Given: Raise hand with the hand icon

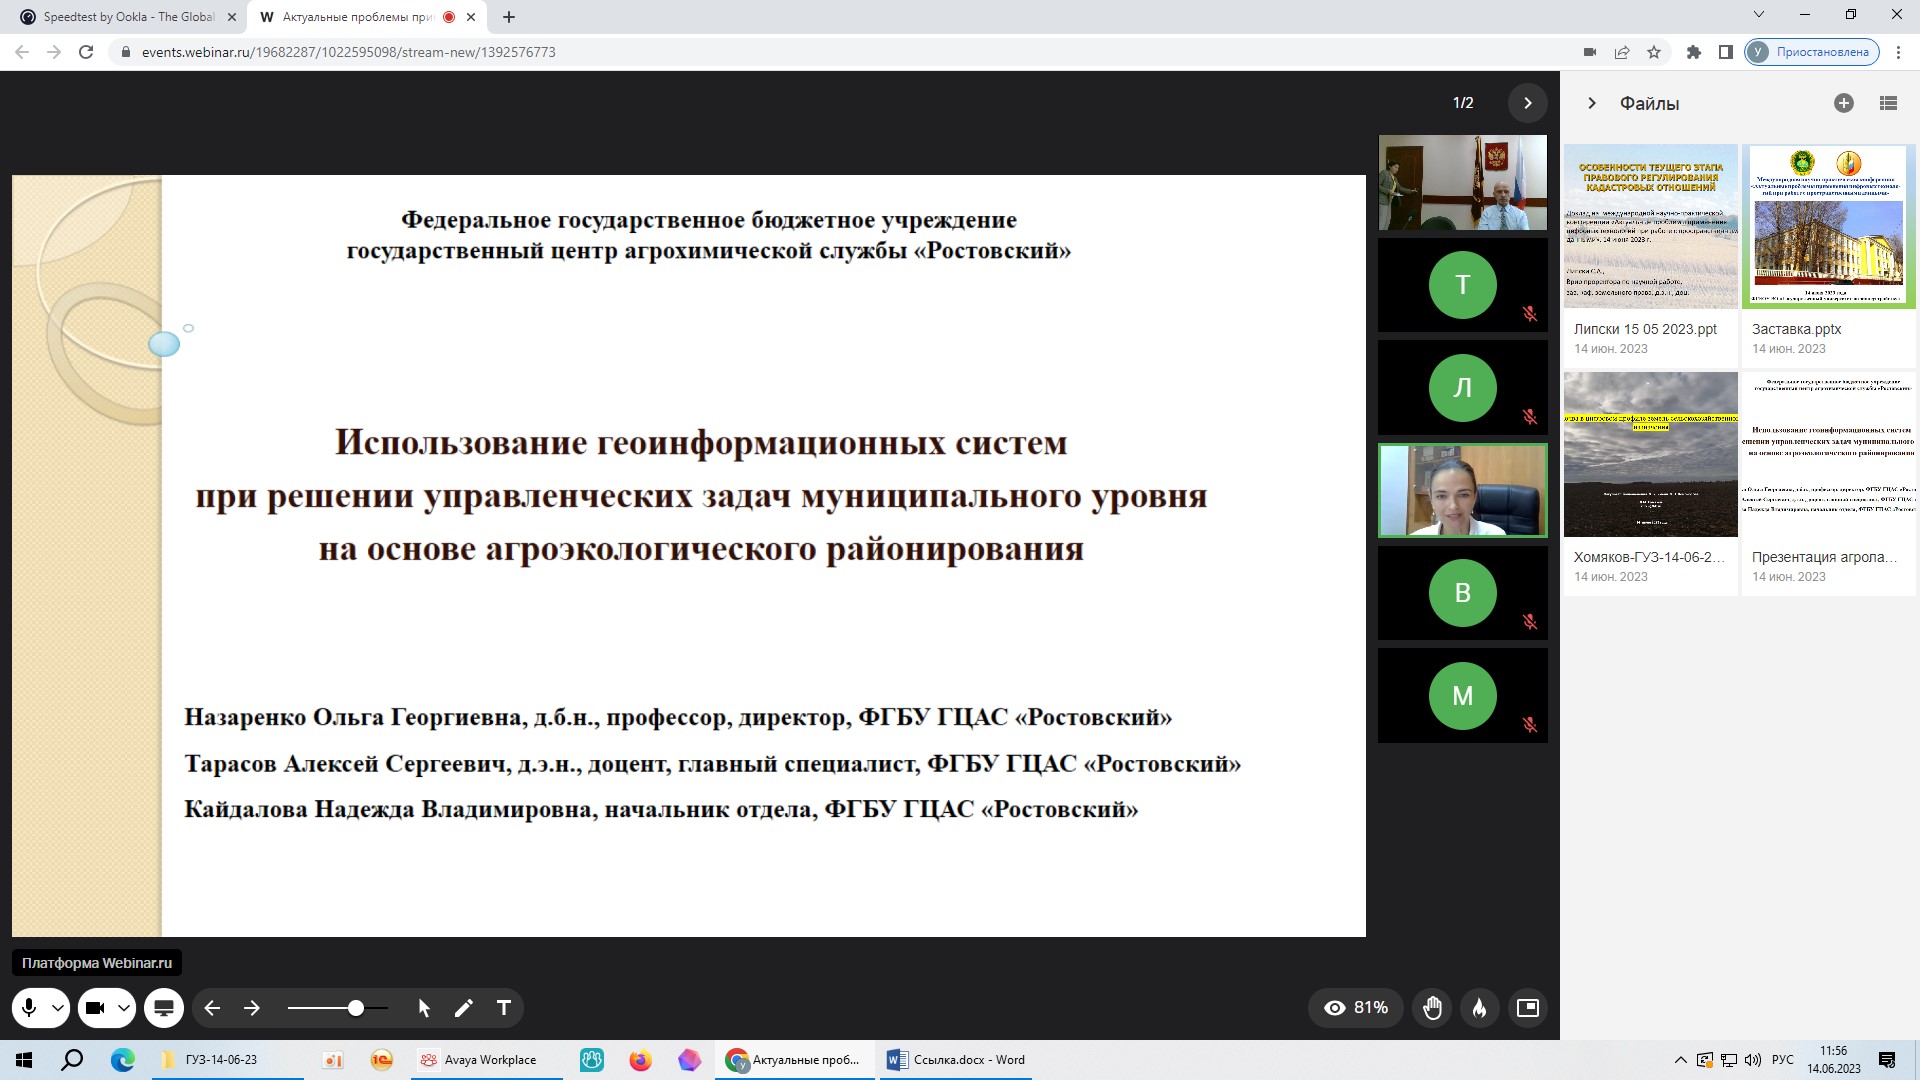Looking at the screenshot, I should 1433,1008.
